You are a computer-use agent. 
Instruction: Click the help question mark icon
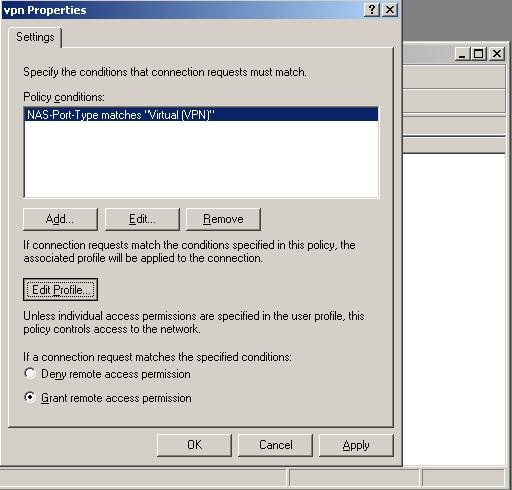372,10
